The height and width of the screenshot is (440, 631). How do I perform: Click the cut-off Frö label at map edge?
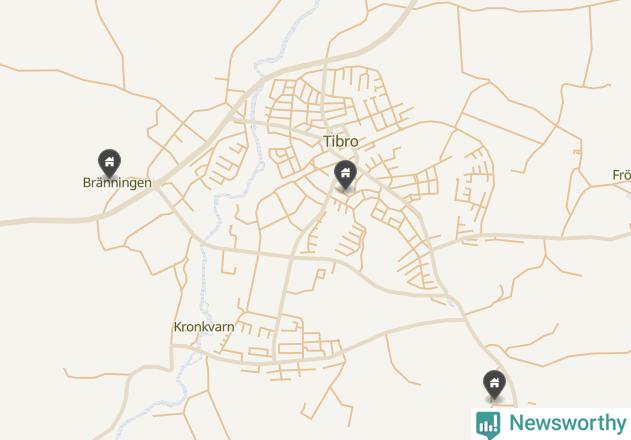tap(621, 175)
